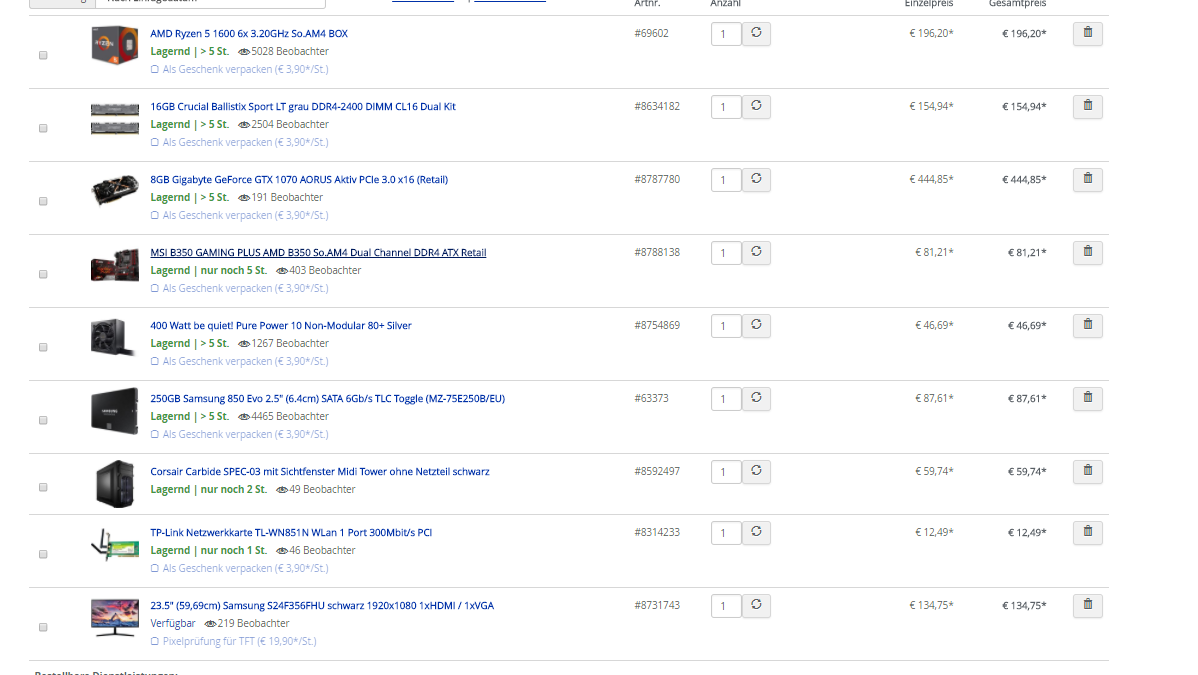Enable gift wrapping for MSI B350 mainboard
This screenshot has height=675, width=1198.
(x=154, y=288)
